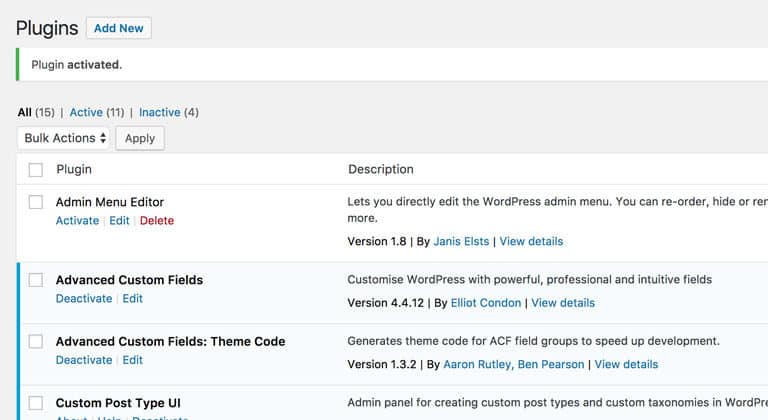The image size is (768, 420).
Task: Click the Advanced Custom Fields plugin name
Action: [129, 280]
